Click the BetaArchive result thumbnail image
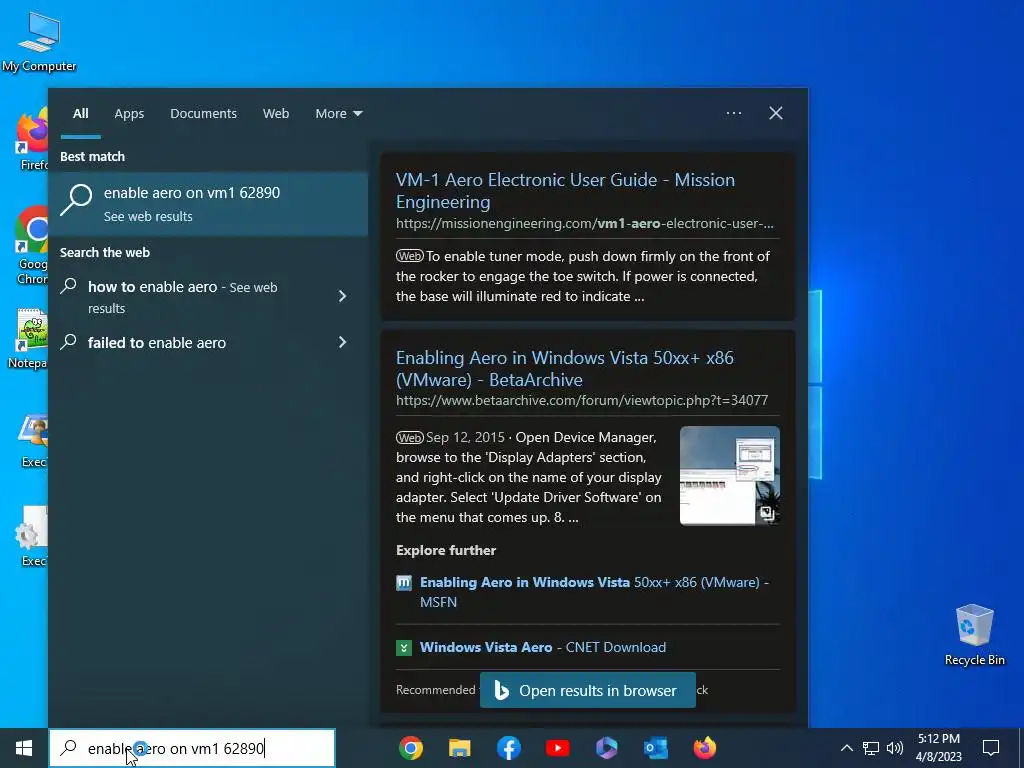This screenshot has width=1024, height=768. pos(729,475)
